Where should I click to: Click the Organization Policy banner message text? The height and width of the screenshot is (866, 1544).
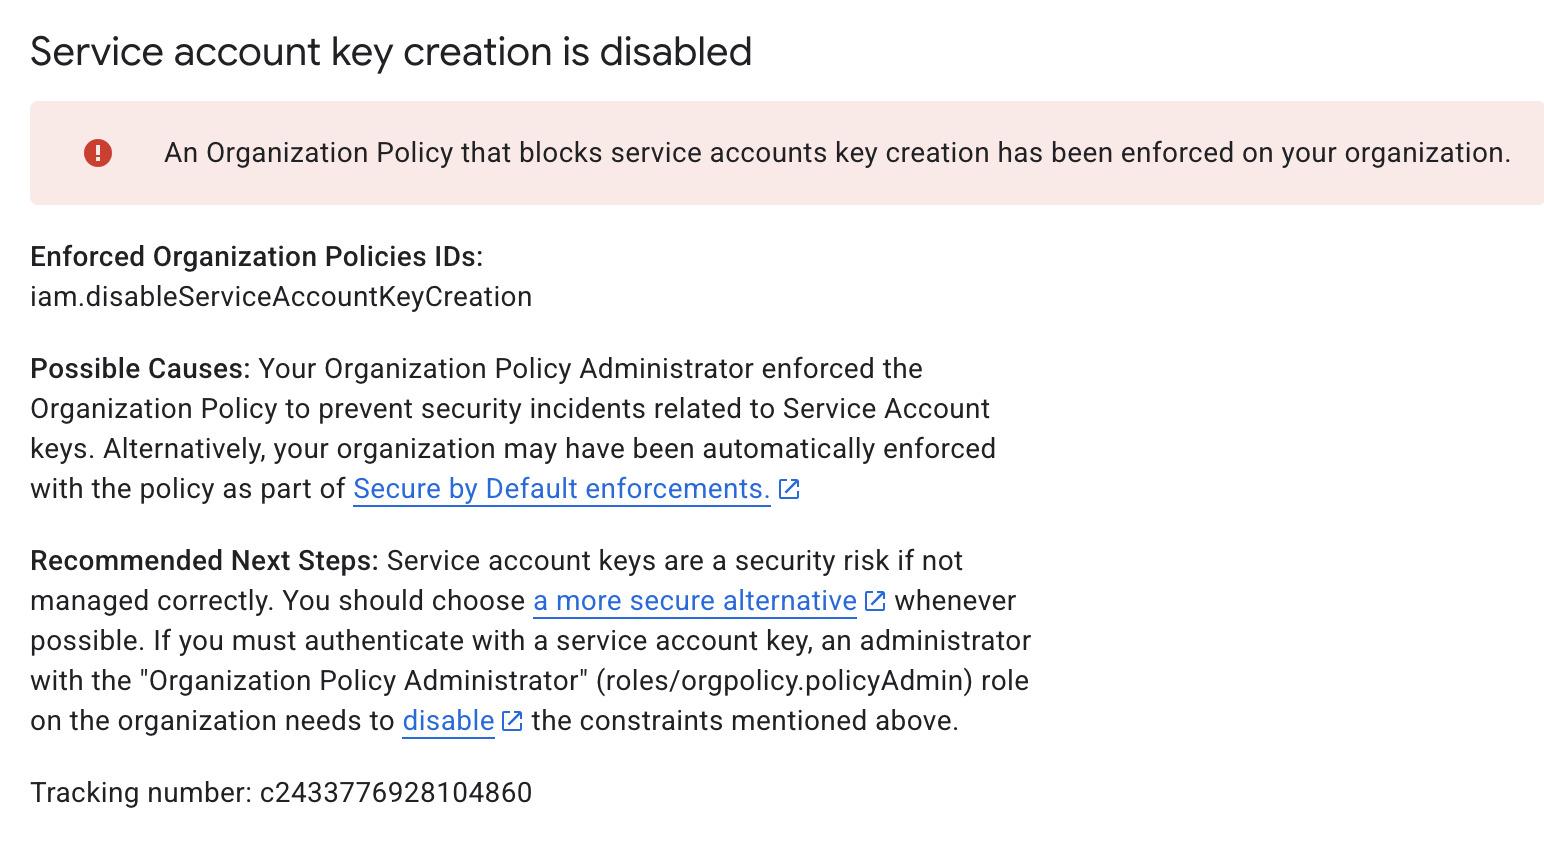[x=837, y=153]
